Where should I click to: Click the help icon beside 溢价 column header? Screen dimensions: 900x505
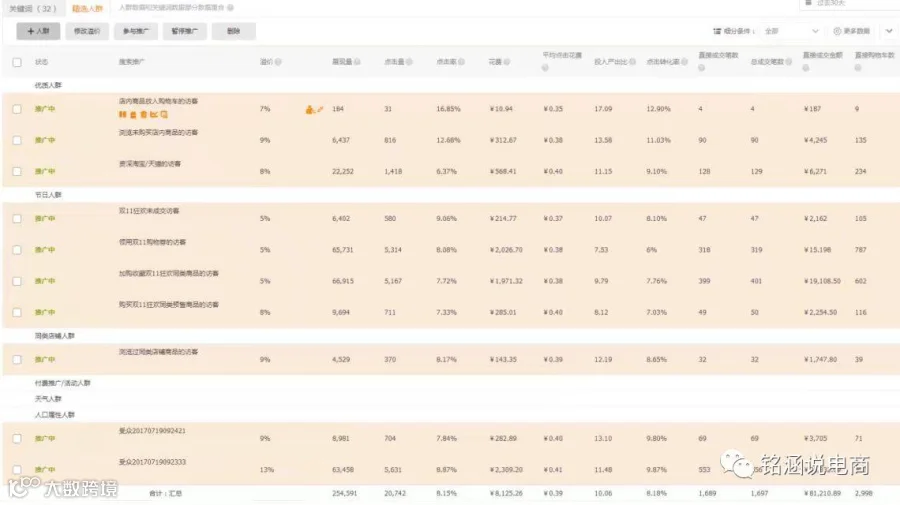point(278,62)
